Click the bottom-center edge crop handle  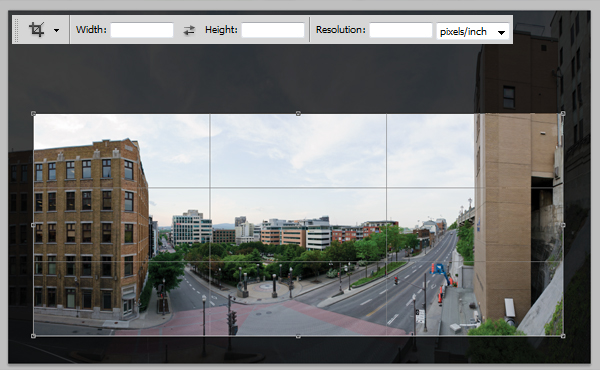pyautogui.click(x=298, y=336)
